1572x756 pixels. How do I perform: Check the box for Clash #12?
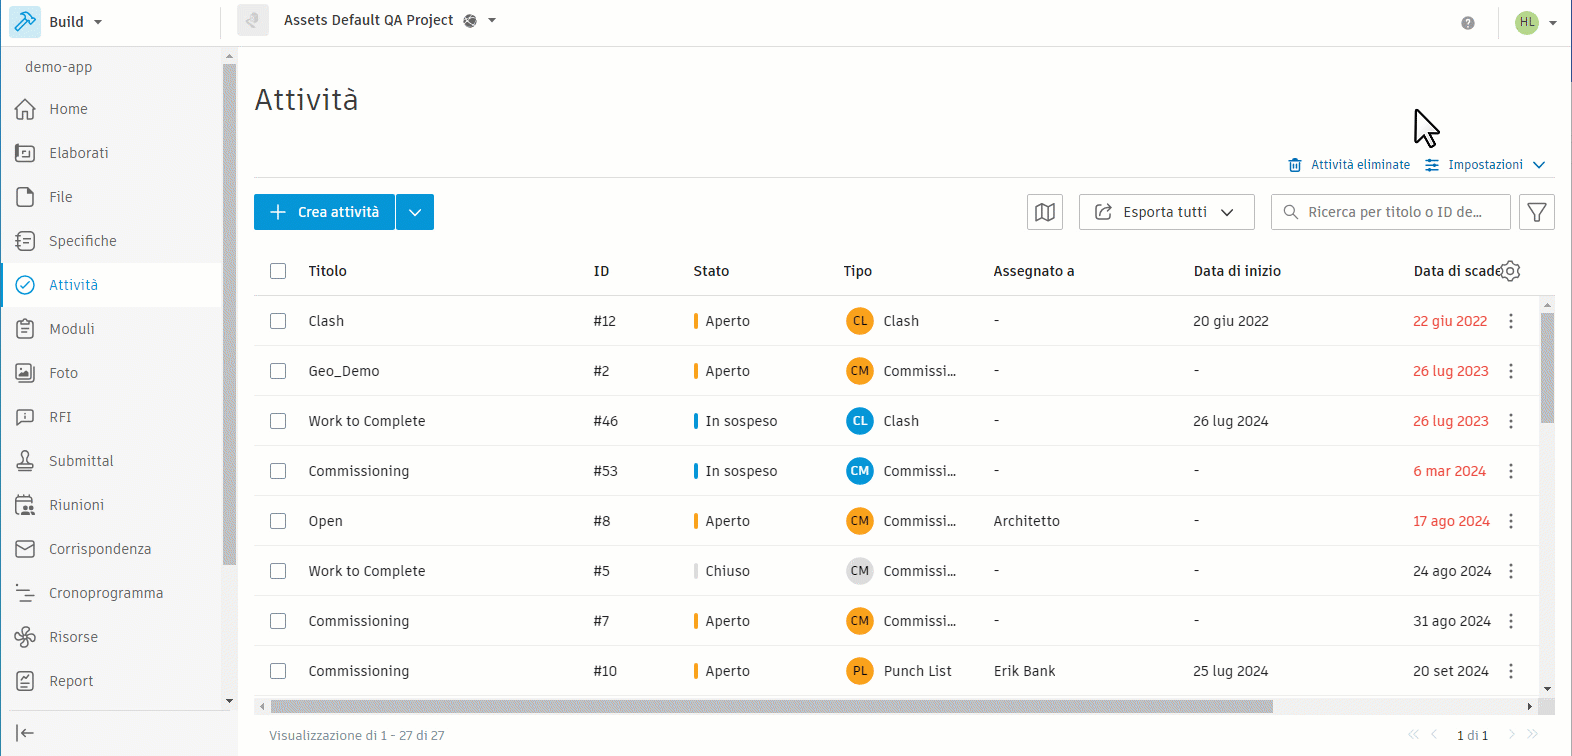pos(278,321)
